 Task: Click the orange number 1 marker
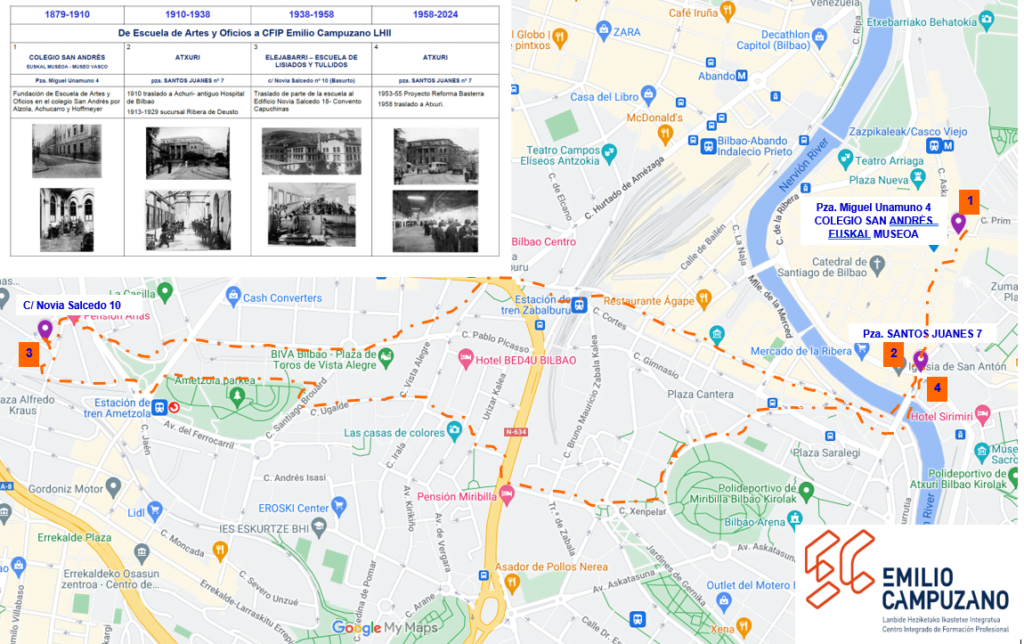point(969,201)
